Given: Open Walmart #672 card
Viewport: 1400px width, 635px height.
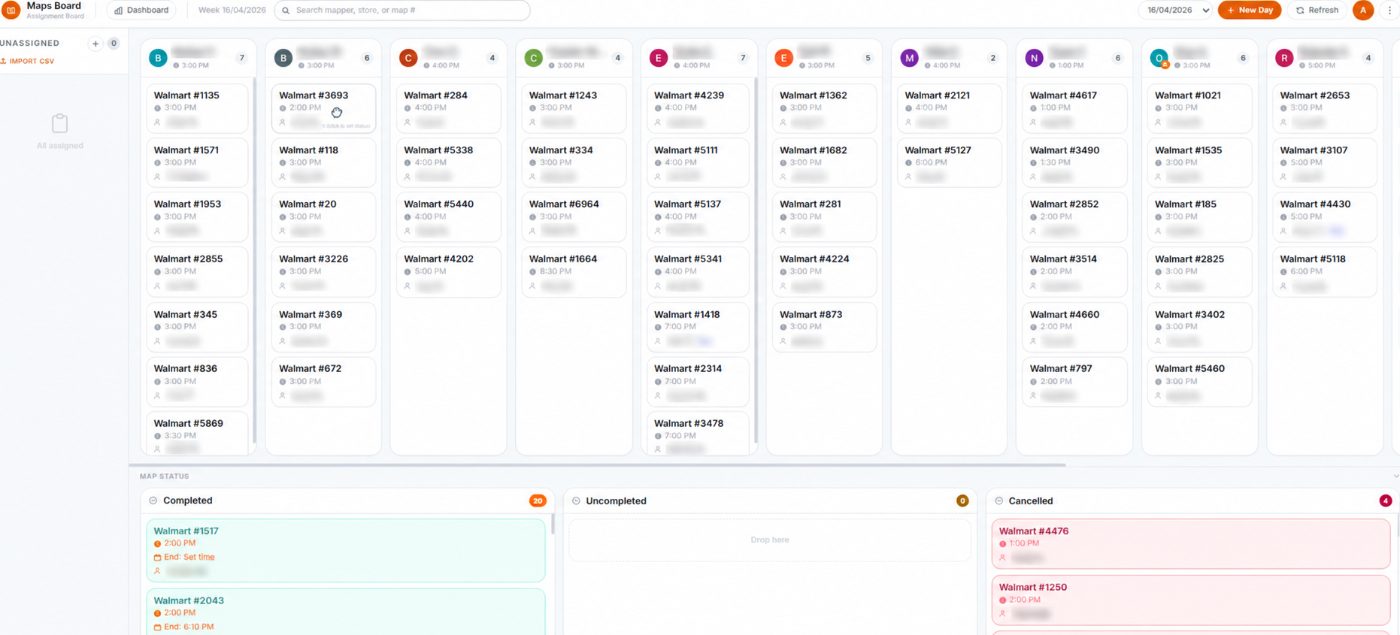Looking at the screenshot, I should (322, 381).
